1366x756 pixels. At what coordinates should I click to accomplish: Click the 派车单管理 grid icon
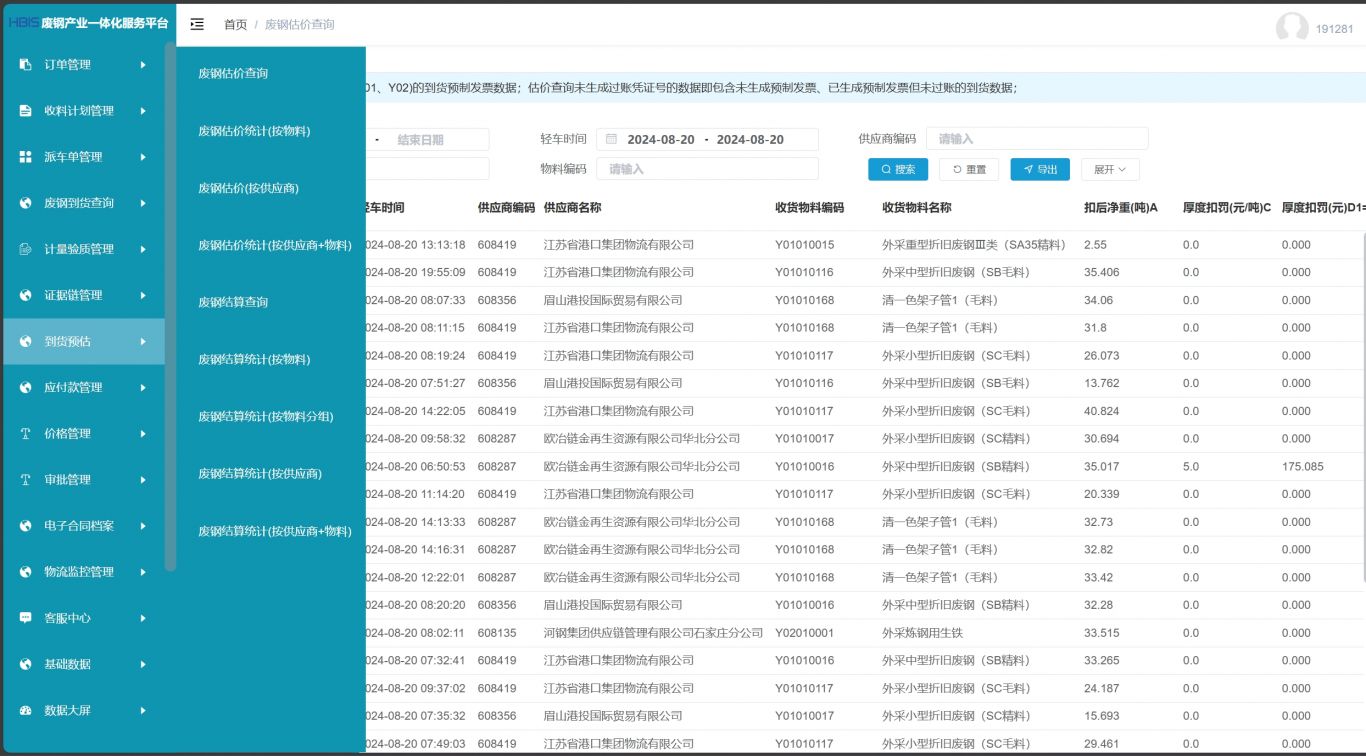tap(26, 157)
